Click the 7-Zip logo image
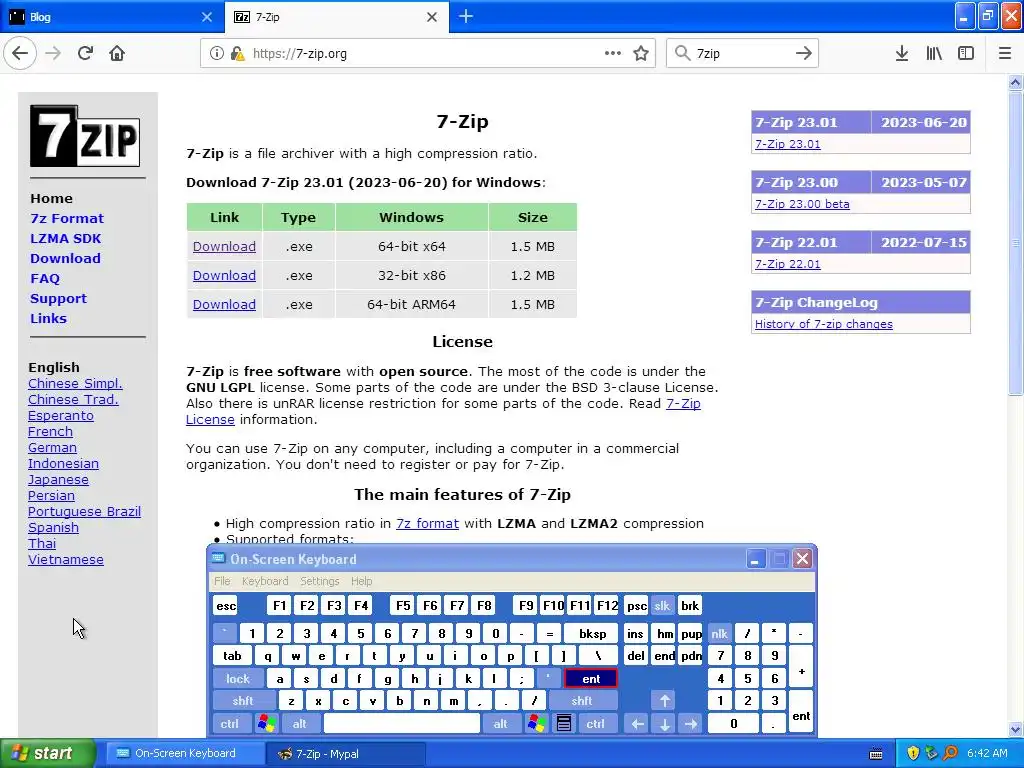The height and width of the screenshot is (768, 1024). click(x=85, y=135)
